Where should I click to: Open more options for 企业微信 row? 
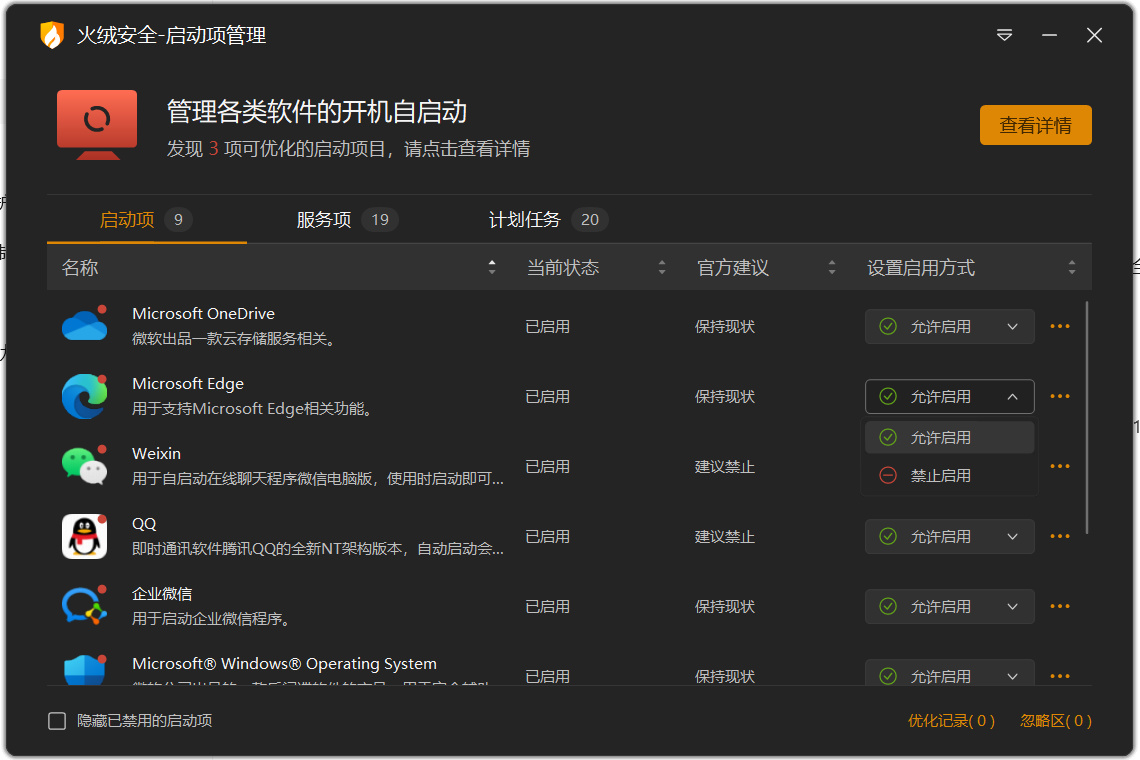[x=1060, y=607]
